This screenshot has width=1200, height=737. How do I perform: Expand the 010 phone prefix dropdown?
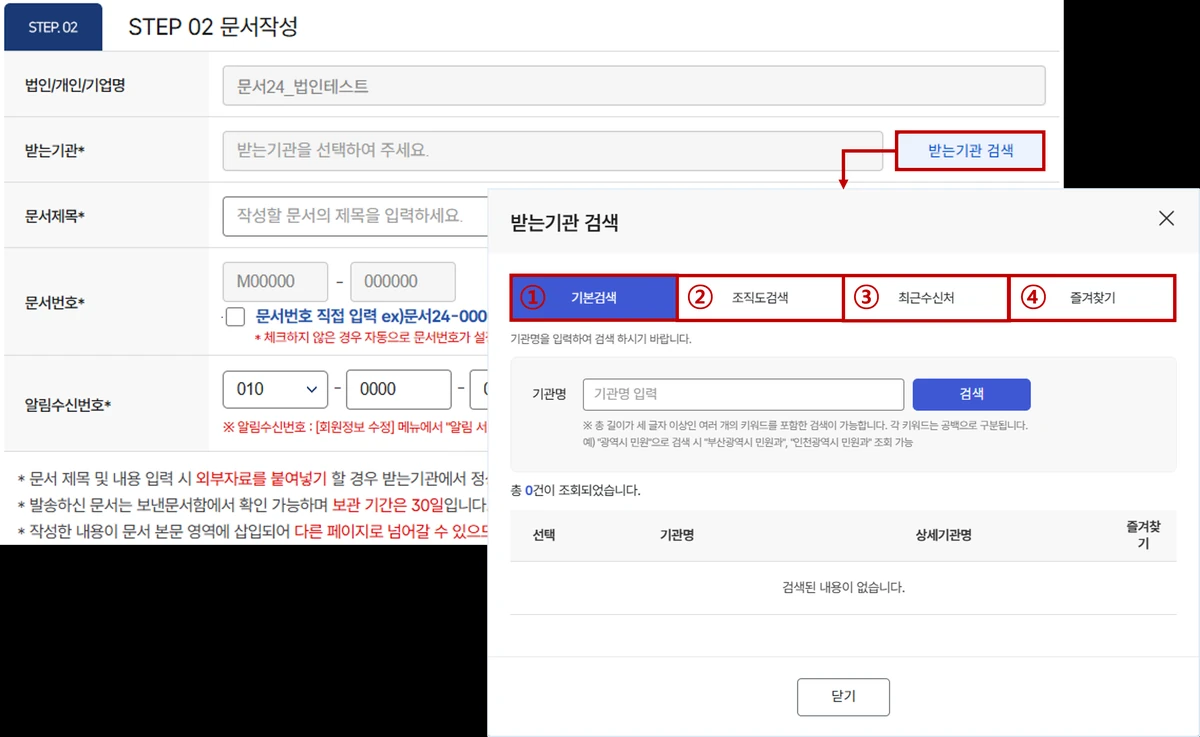click(275, 389)
